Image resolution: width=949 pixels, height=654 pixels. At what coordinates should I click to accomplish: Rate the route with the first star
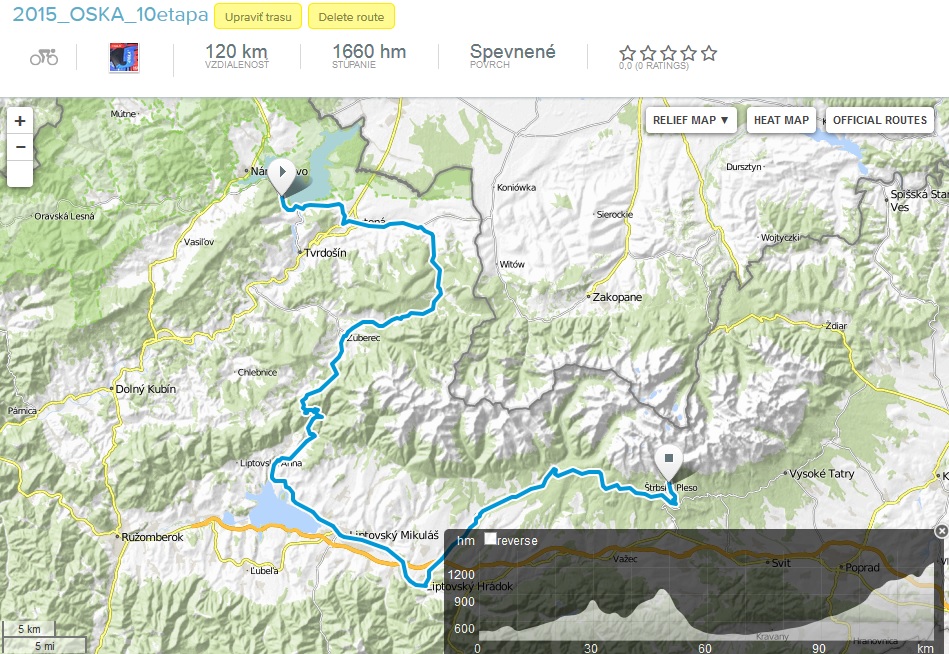pyautogui.click(x=628, y=53)
